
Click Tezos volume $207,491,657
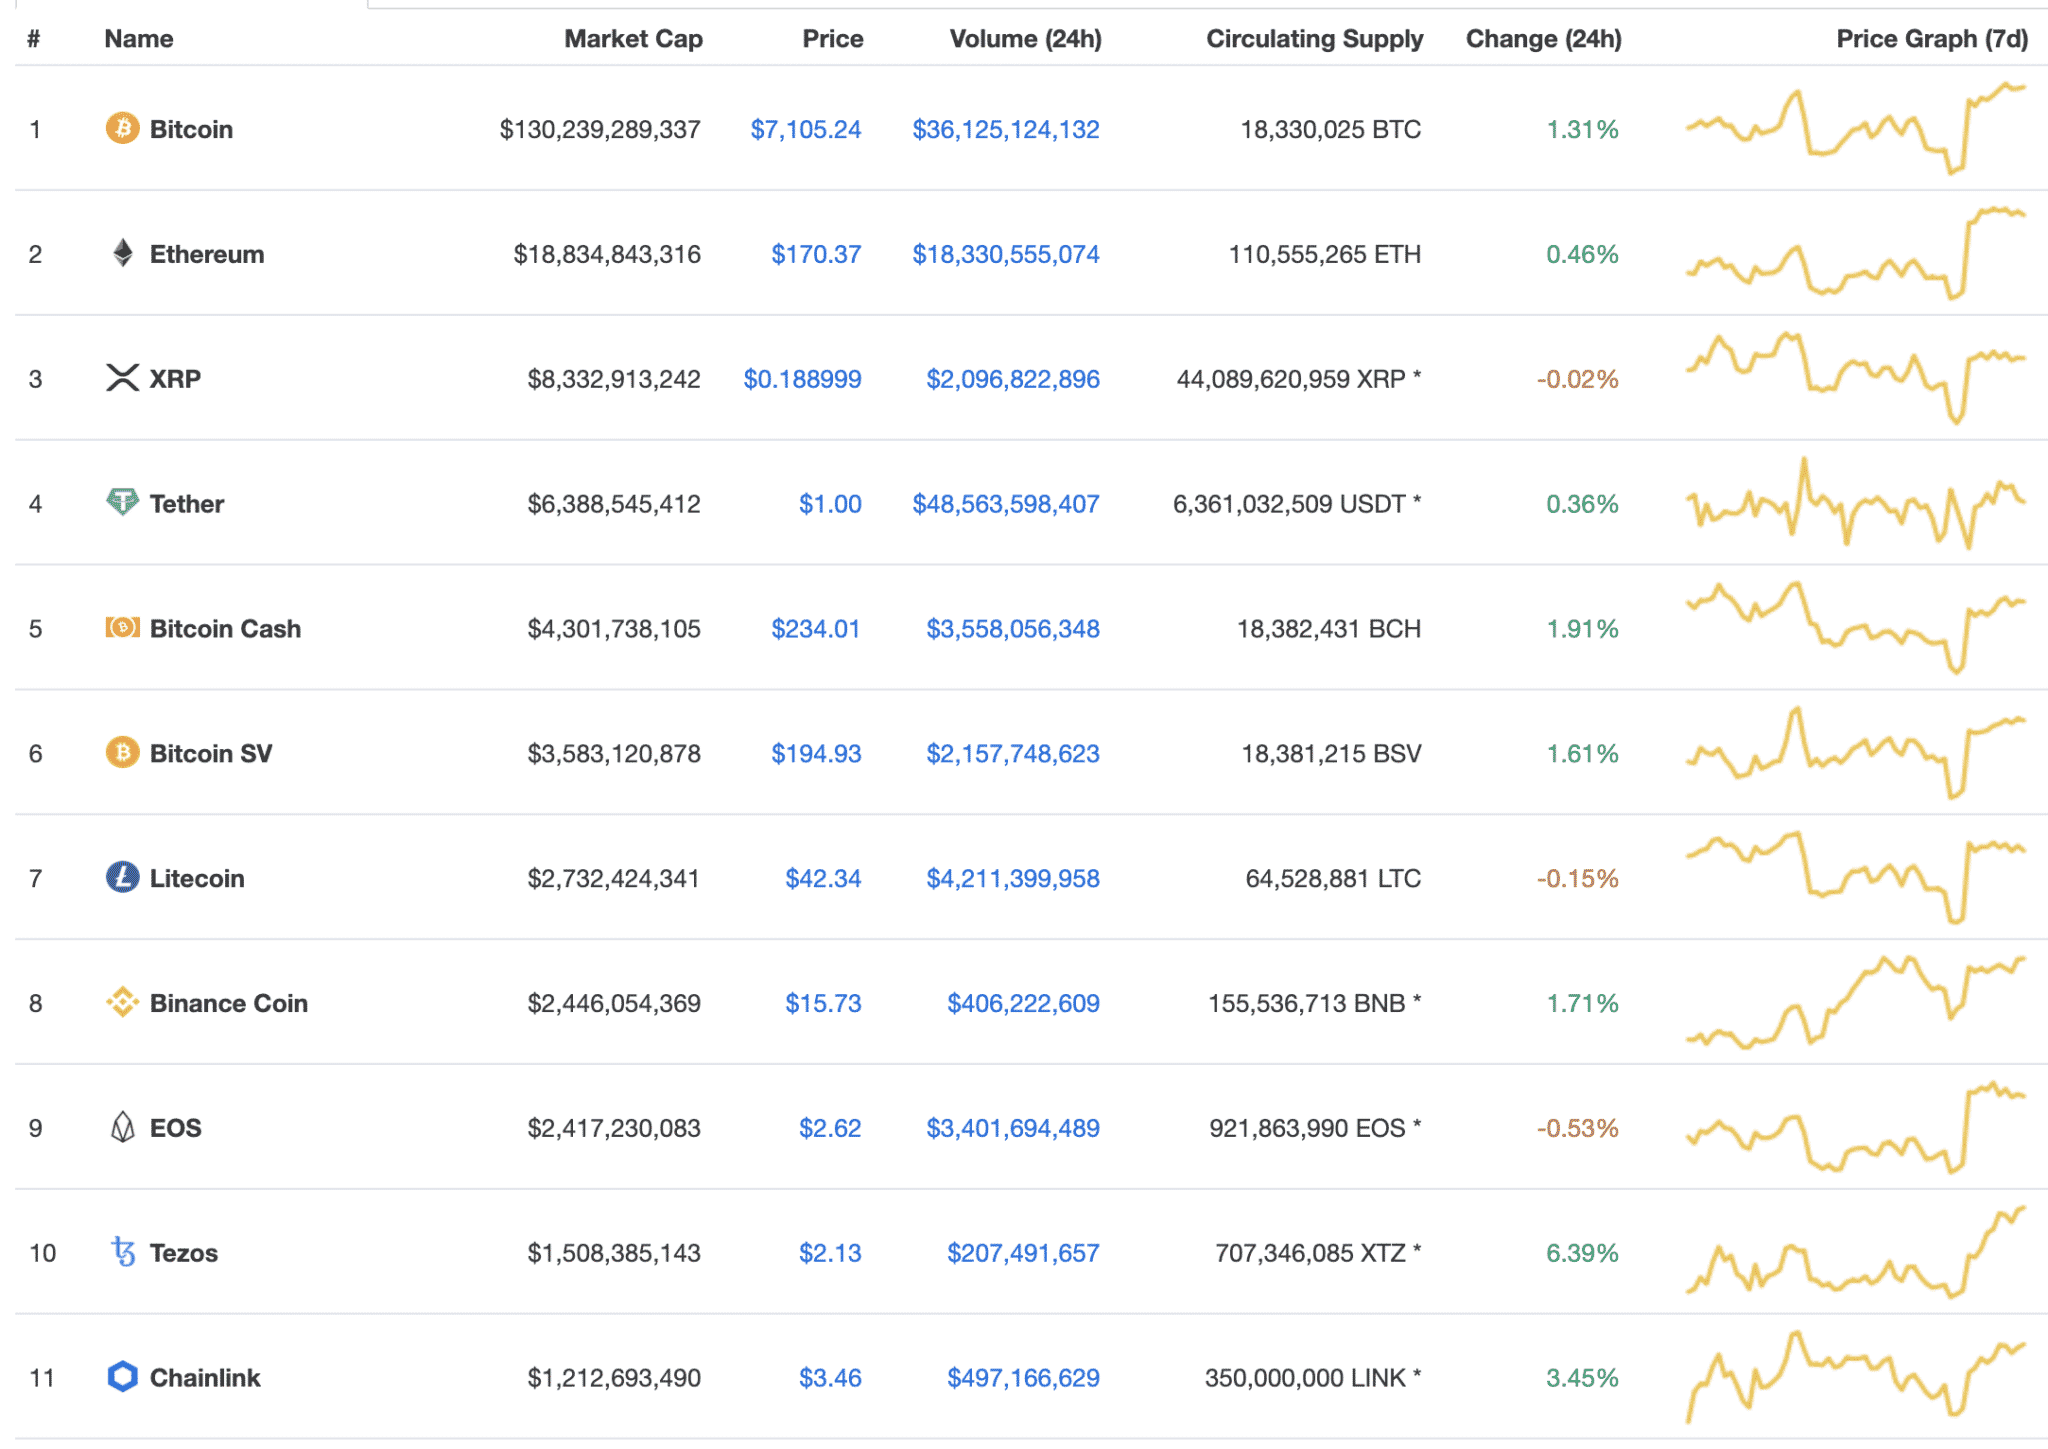1023,1253
